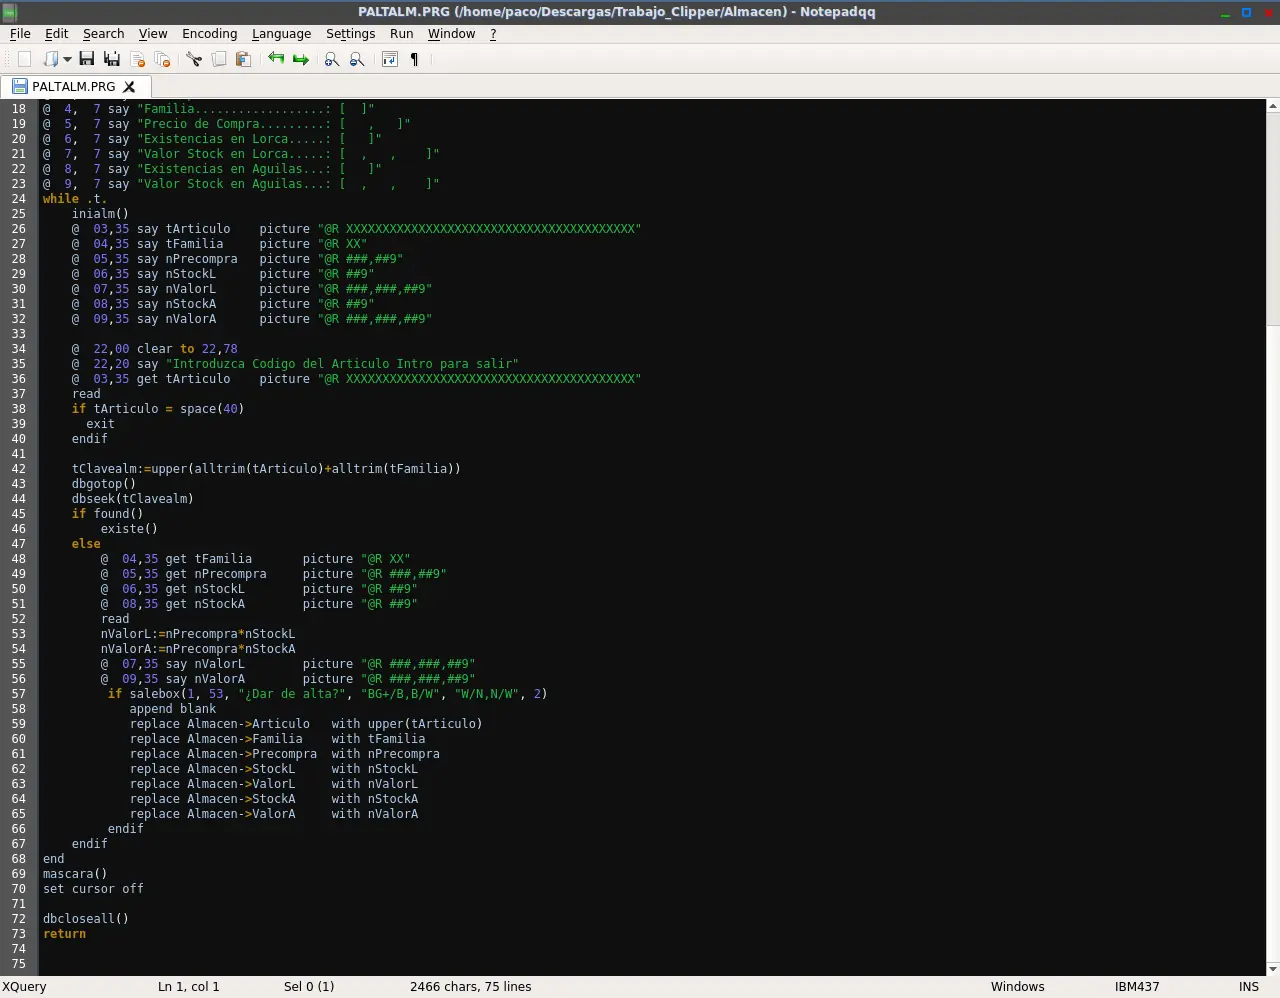Viewport: 1280px width, 998px height.
Task: Click the 'inialm()' call on line 25
Action: click(100, 214)
